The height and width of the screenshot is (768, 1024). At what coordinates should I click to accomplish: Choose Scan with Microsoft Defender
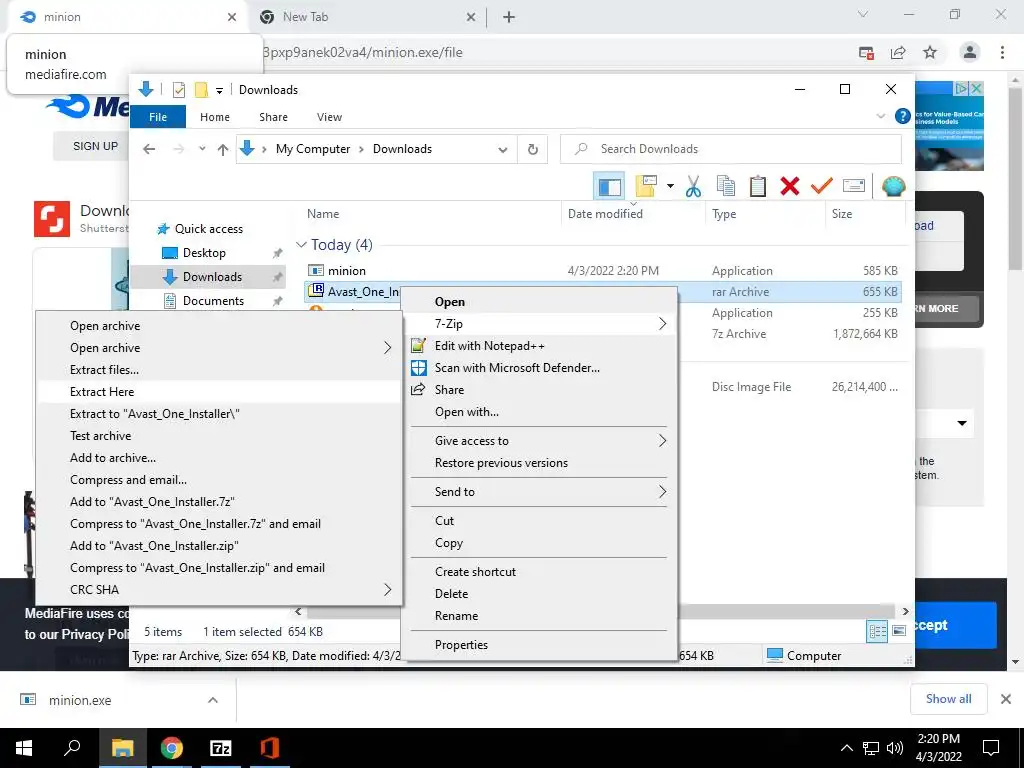coord(539,368)
